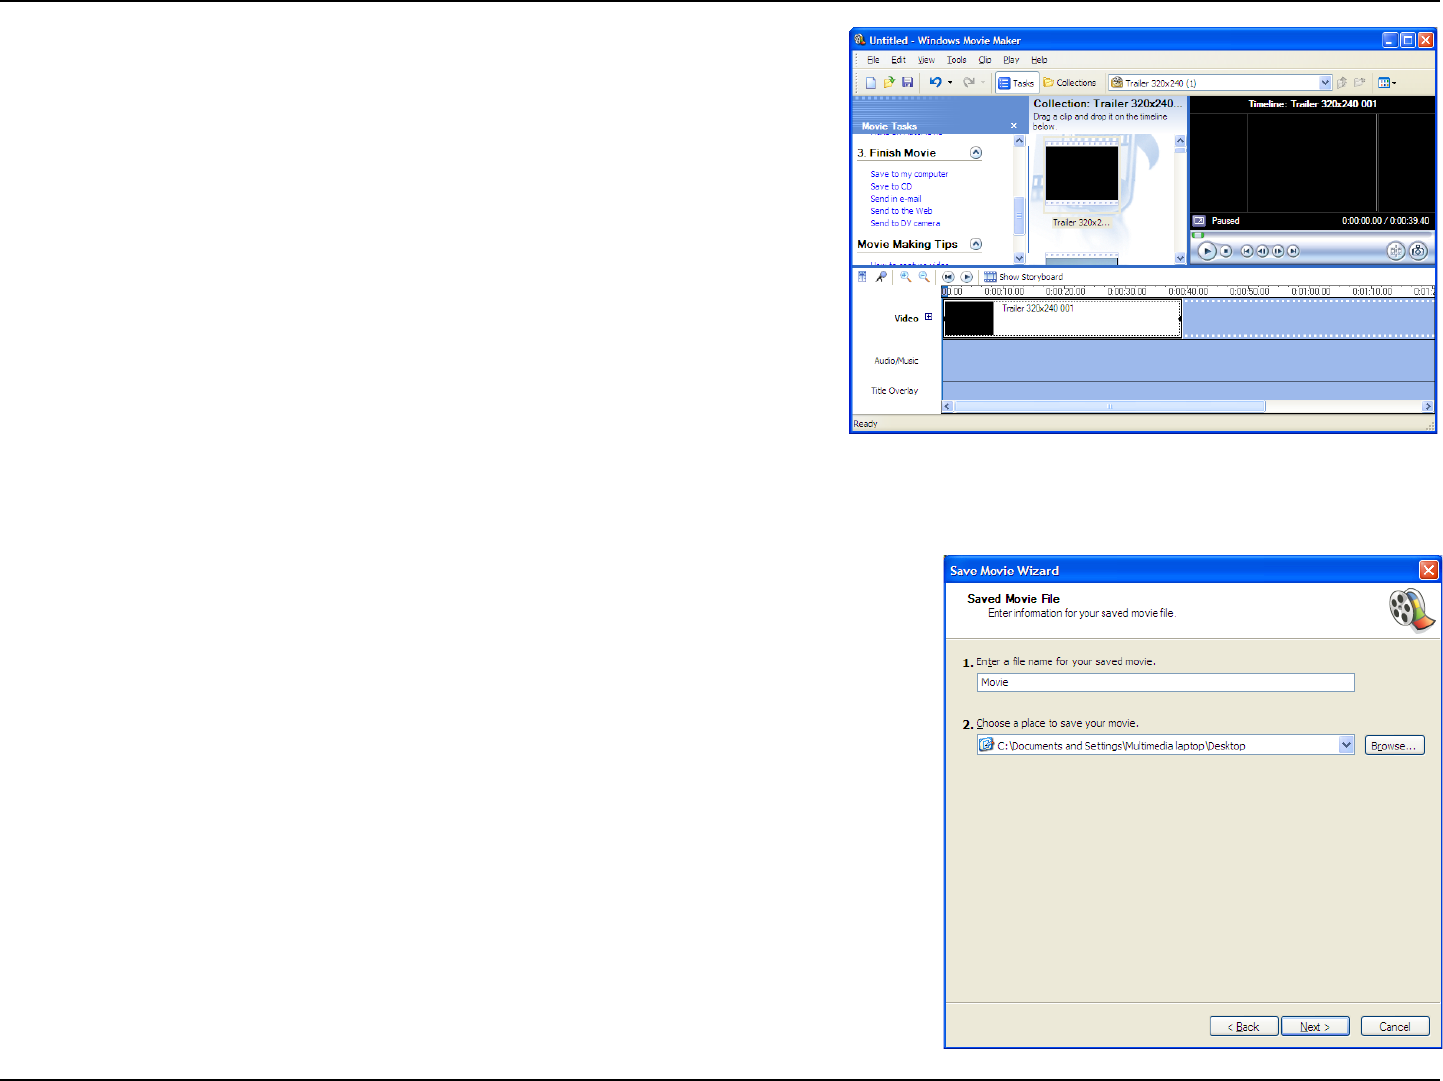1443x1081 pixels.
Task: Click the movie file name input field
Action: click(x=1165, y=682)
